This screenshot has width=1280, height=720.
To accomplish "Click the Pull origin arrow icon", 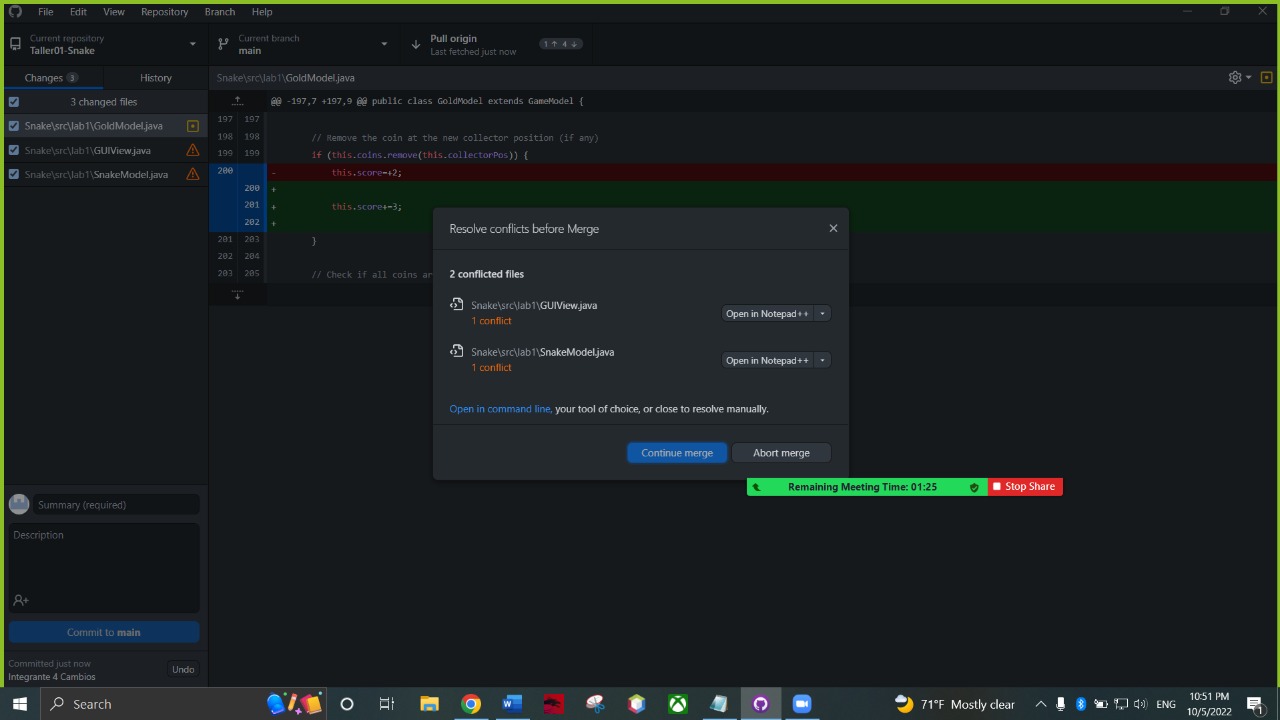I will 416,44.
